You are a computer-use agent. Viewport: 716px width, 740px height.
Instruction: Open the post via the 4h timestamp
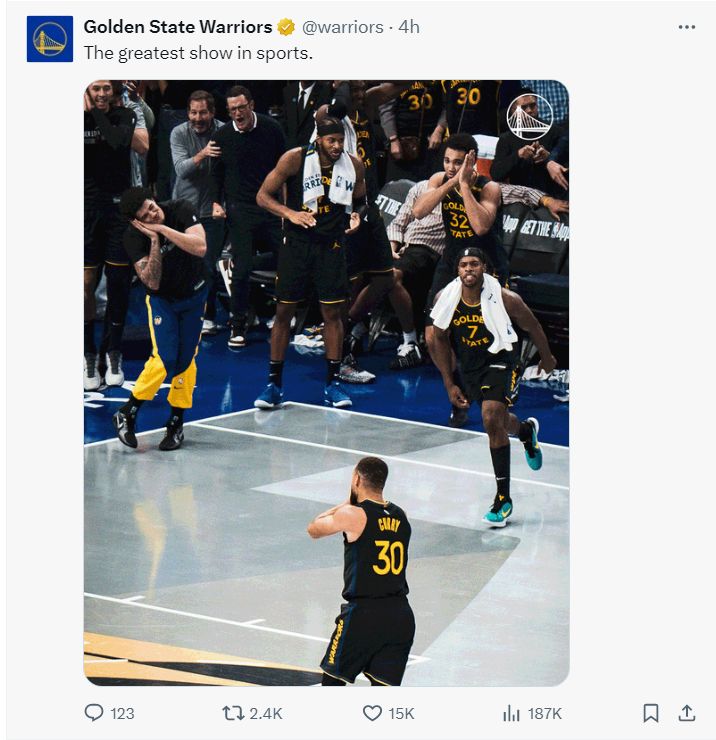coord(409,27)
